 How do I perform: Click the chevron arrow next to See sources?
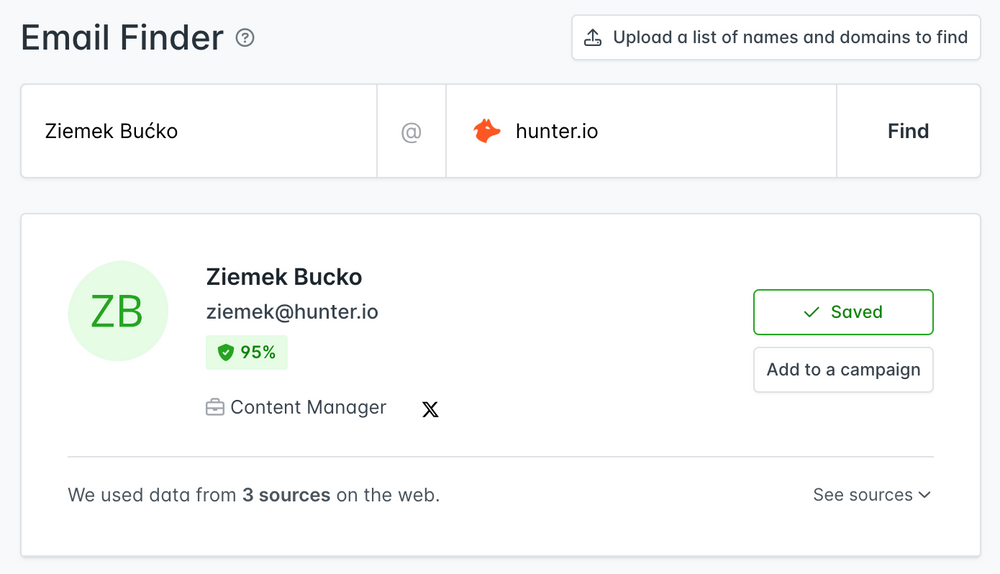pyautogui.click(x=924, y=495)
